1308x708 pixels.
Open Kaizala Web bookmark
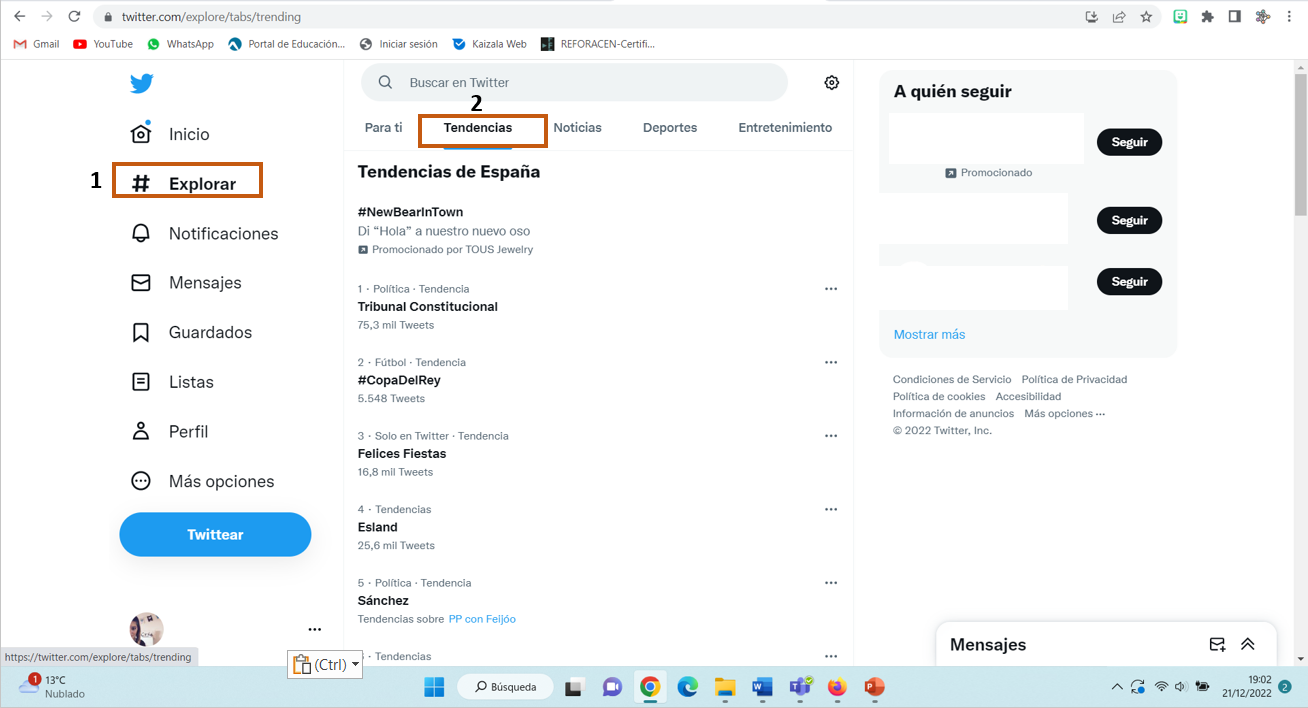point(489,44)
